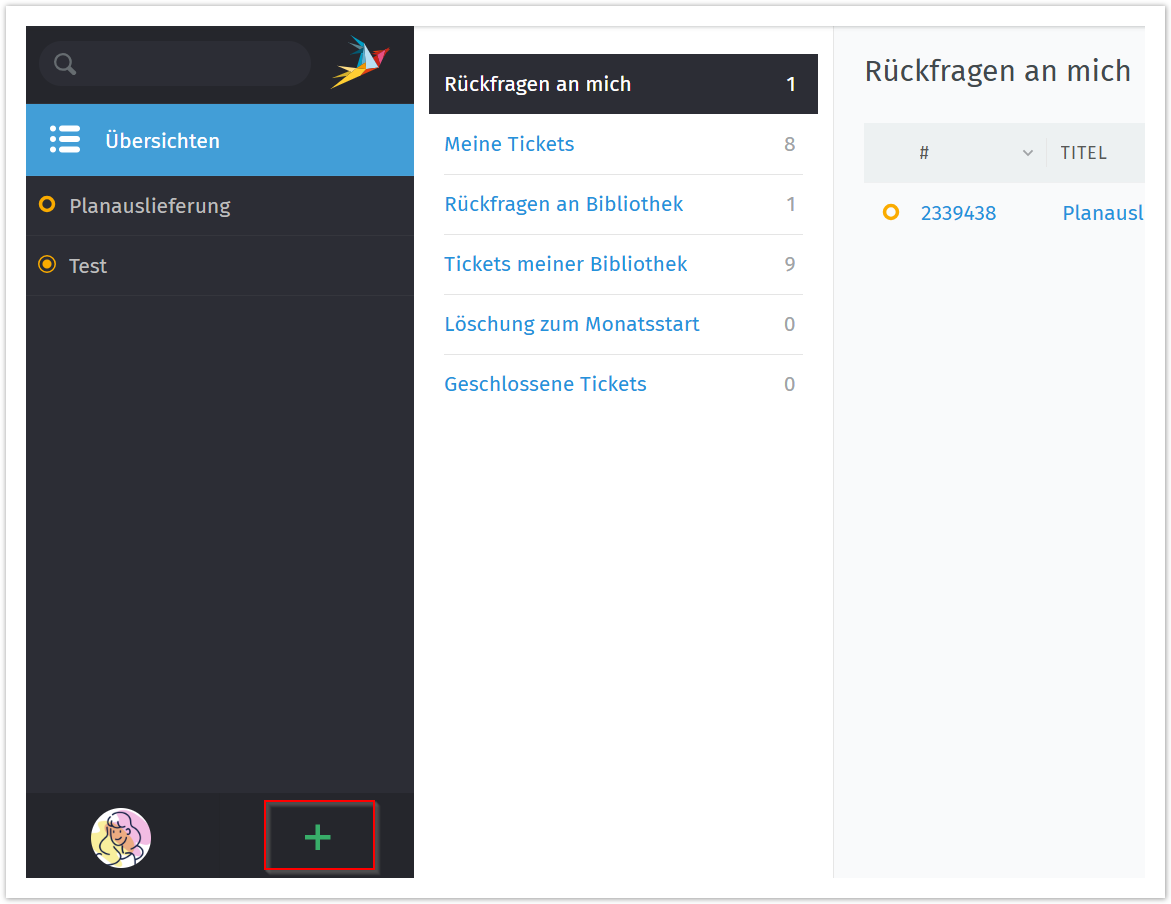Click the green plus new-ticket icon

click(318, 837)
